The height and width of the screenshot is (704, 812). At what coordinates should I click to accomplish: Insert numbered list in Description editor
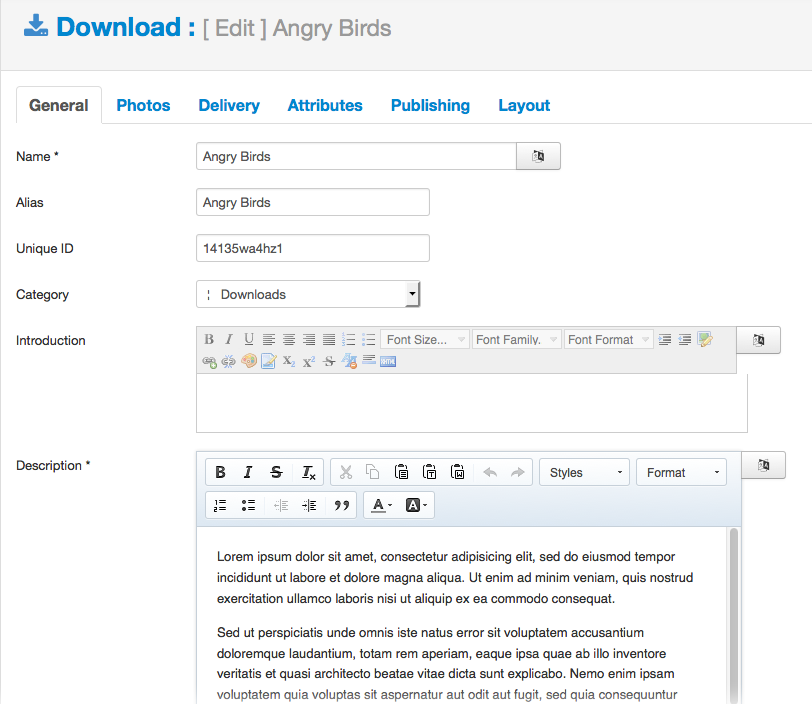pyautogui.click(x=221, y=505)
